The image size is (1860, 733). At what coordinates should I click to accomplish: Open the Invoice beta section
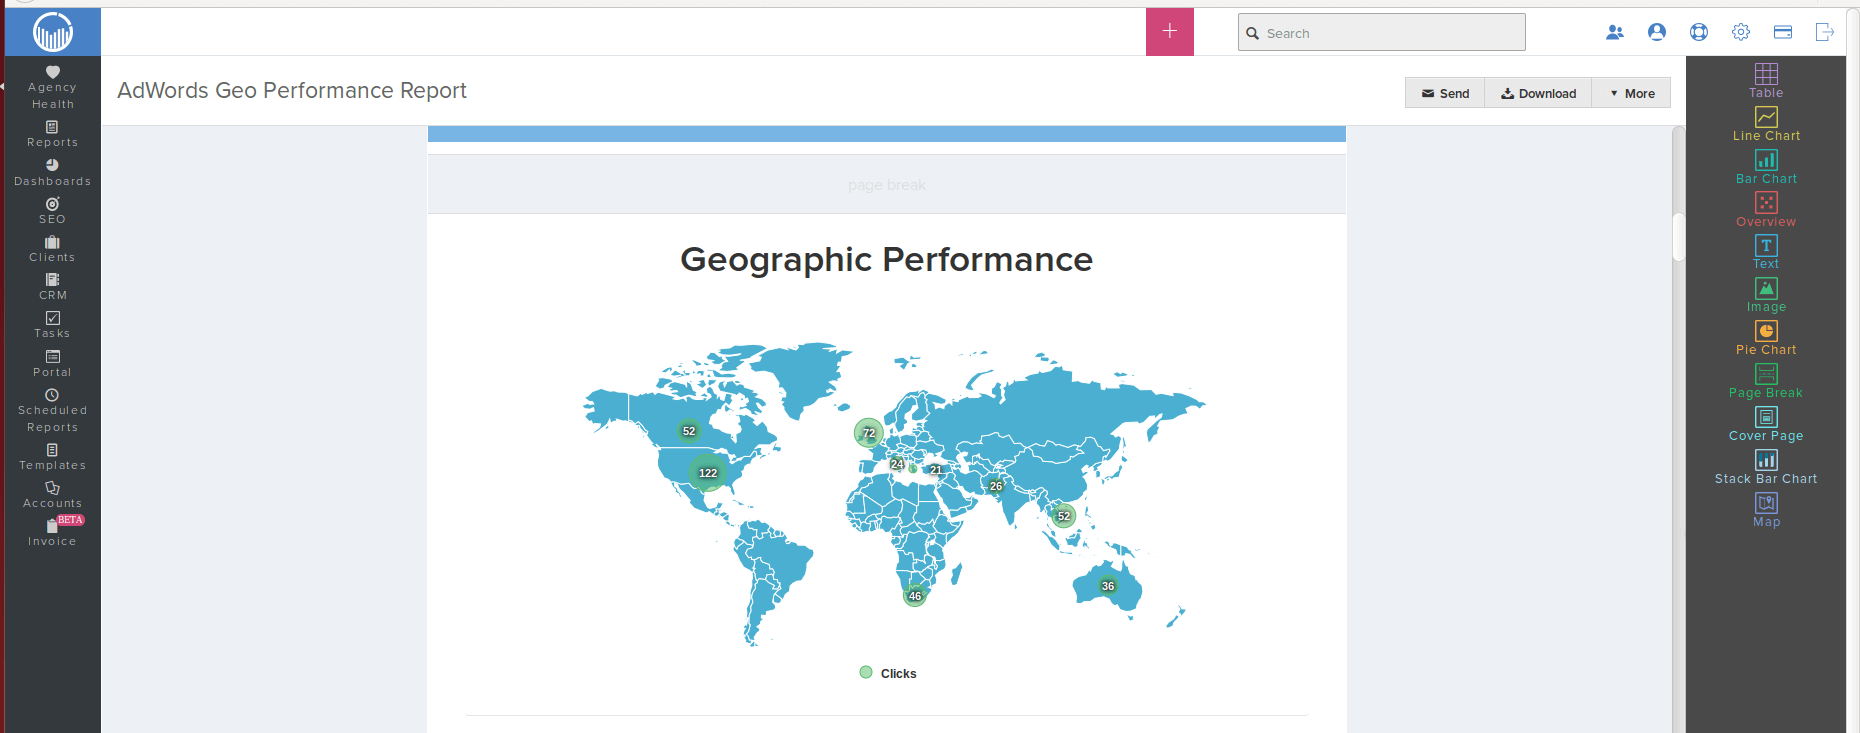(52, 532)
